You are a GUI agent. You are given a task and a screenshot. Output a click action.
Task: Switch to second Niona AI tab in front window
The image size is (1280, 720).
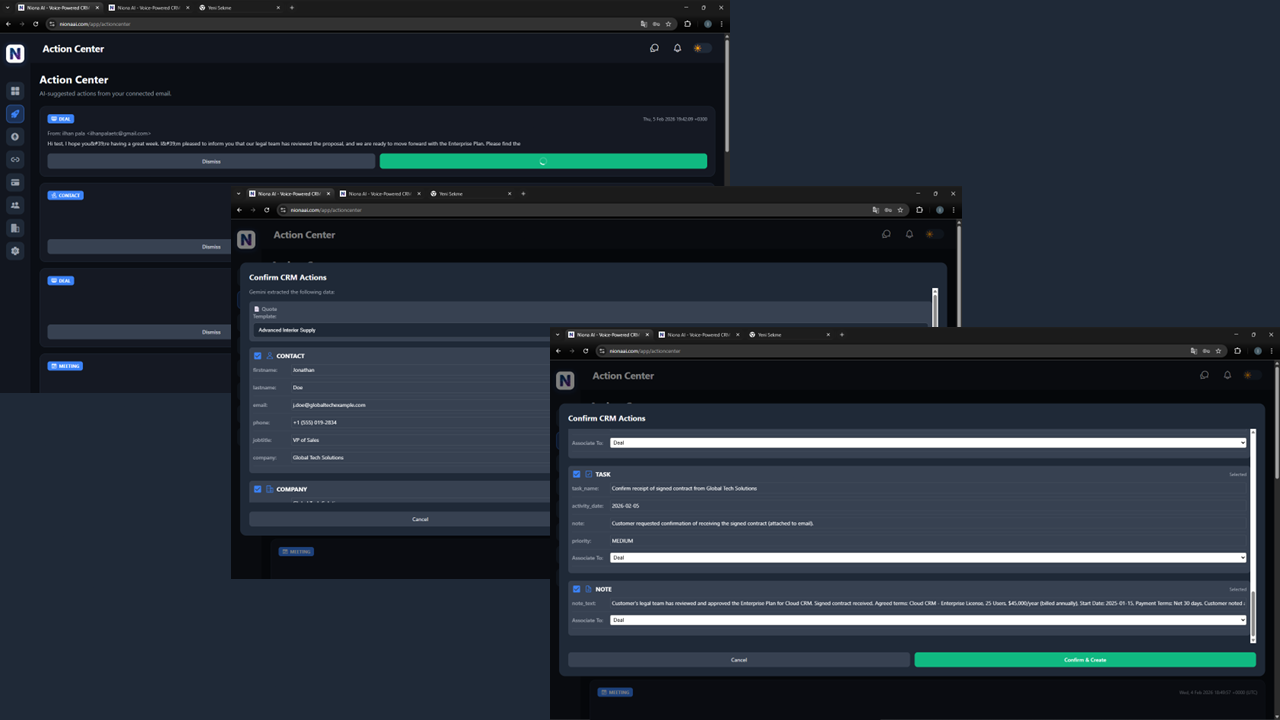pos(700,335)
